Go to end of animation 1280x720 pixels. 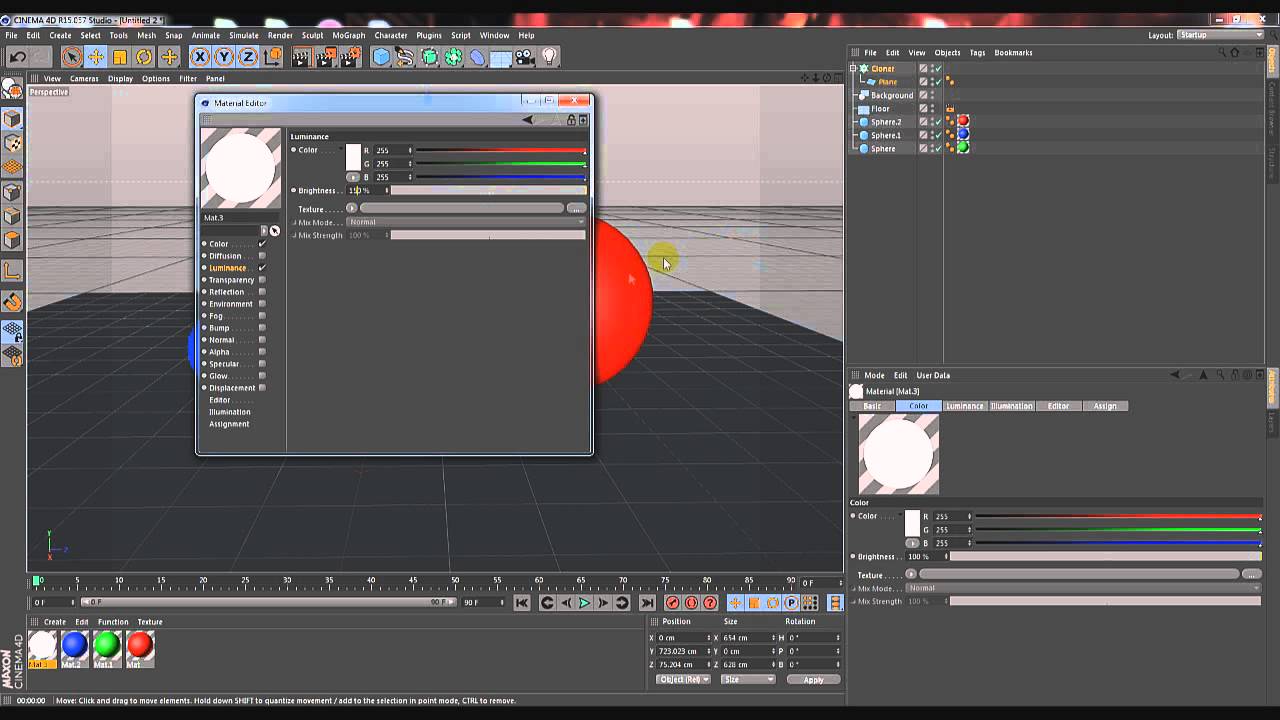(647, 603)
